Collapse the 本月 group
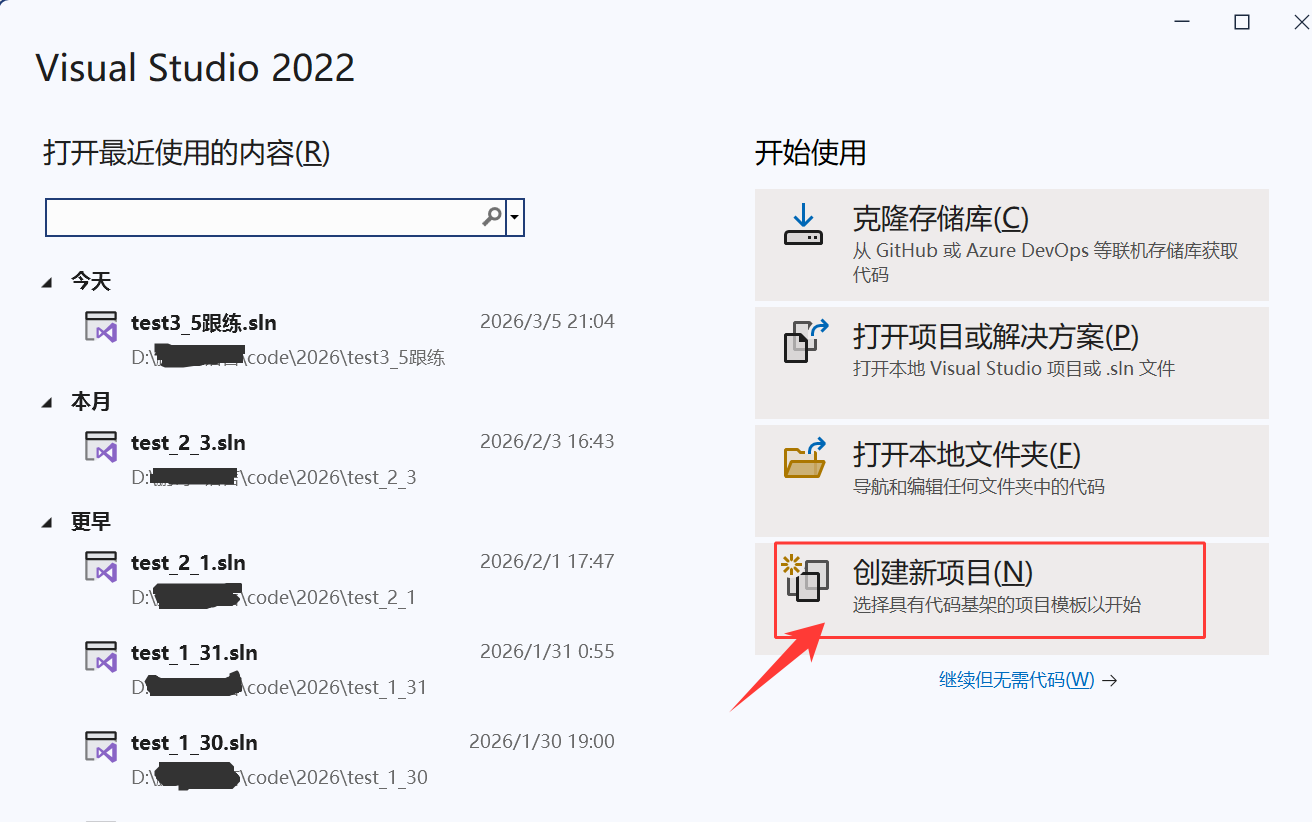The width and height of the screenshot is (1312, 822). coord(47,403)
